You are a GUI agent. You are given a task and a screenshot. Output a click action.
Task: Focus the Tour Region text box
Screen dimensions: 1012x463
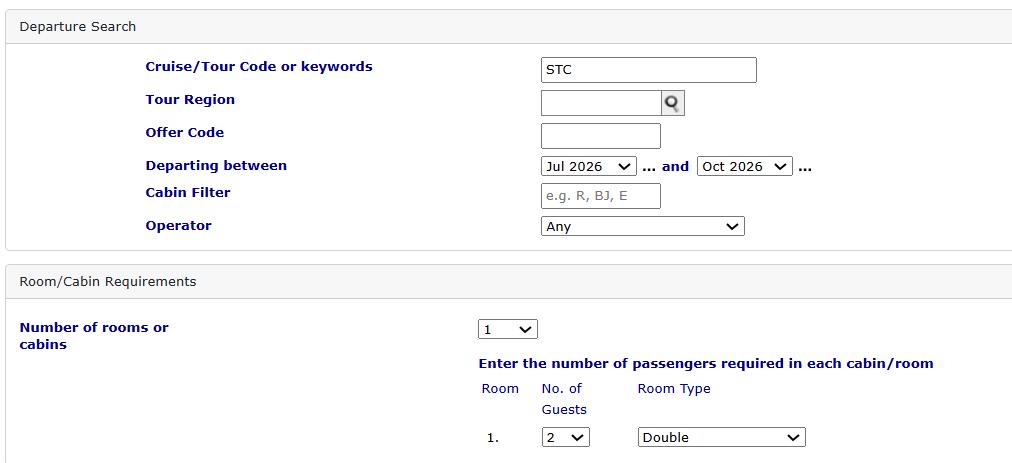600,103
